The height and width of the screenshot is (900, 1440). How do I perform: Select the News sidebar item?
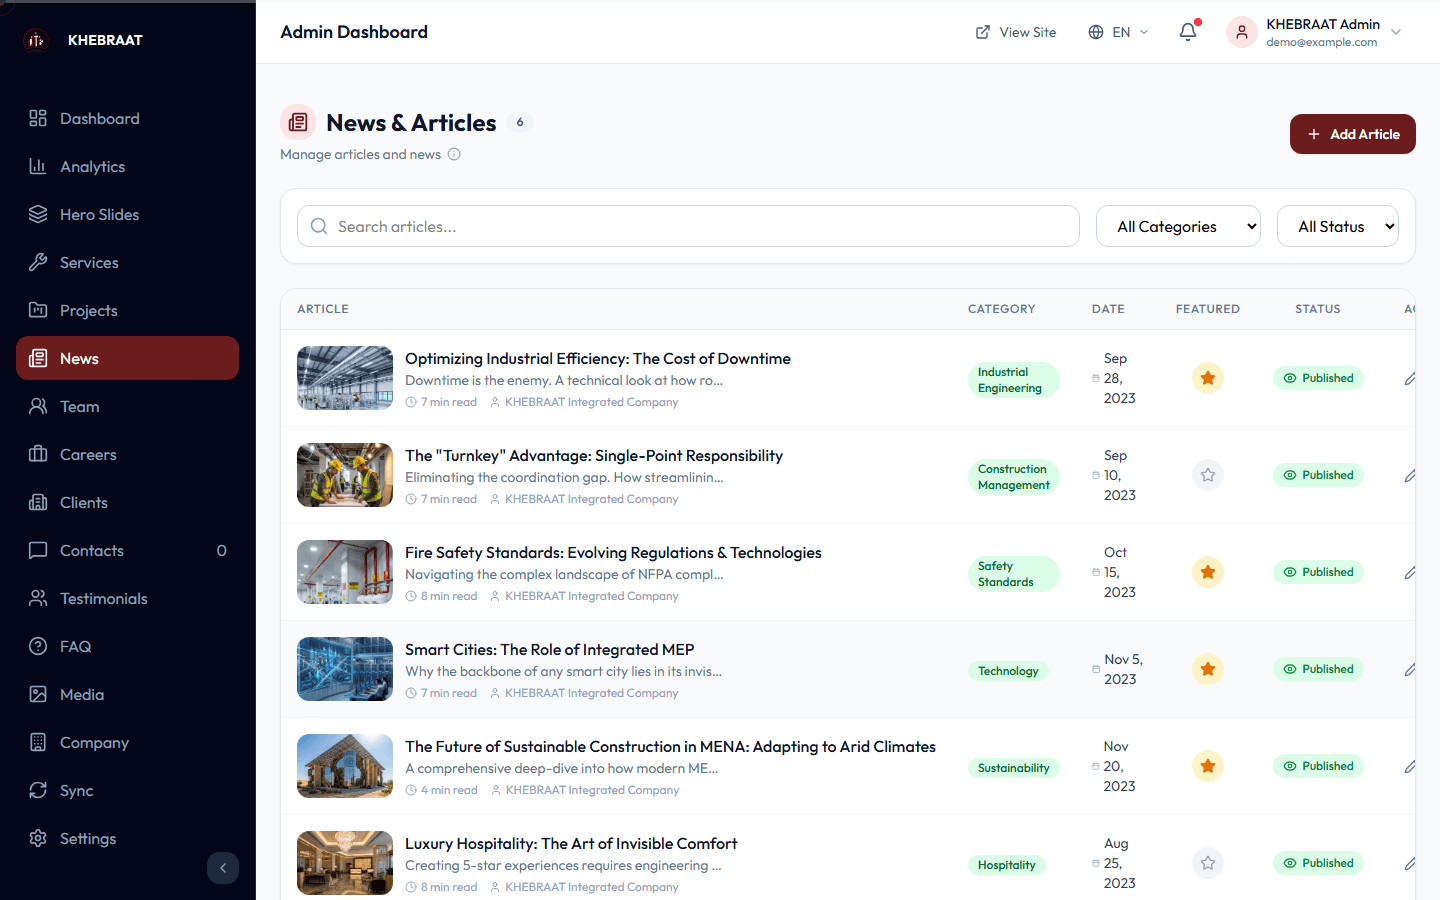127,358
